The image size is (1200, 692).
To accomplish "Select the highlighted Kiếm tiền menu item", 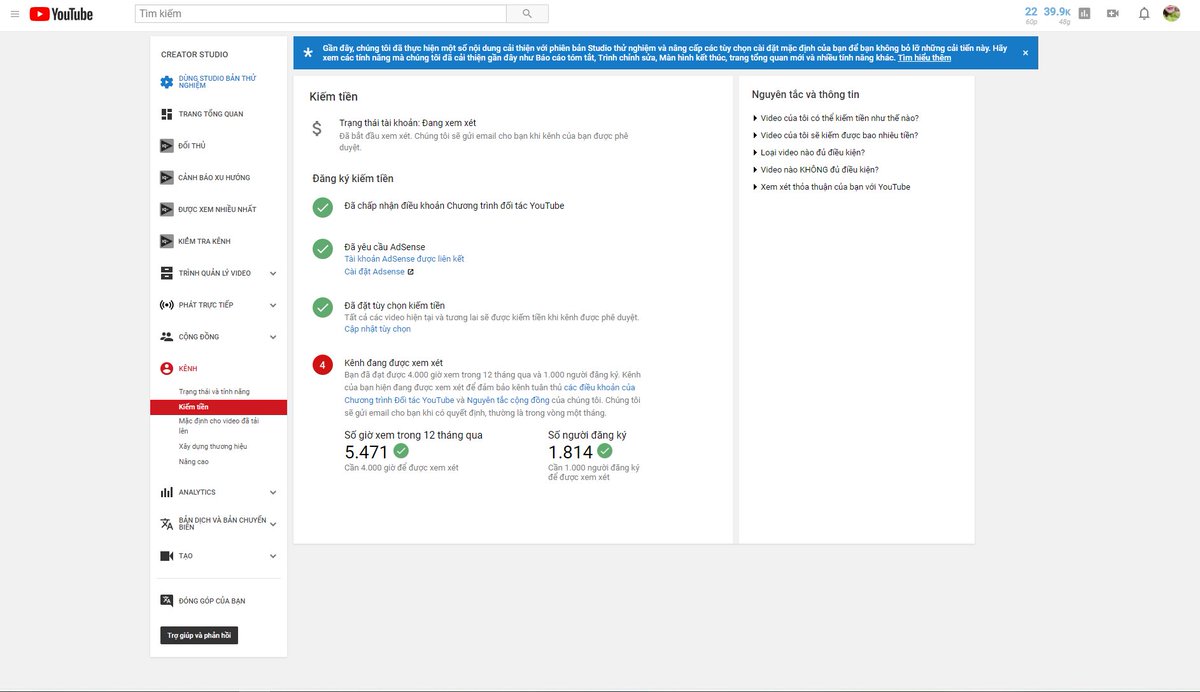I will point(218,407).
